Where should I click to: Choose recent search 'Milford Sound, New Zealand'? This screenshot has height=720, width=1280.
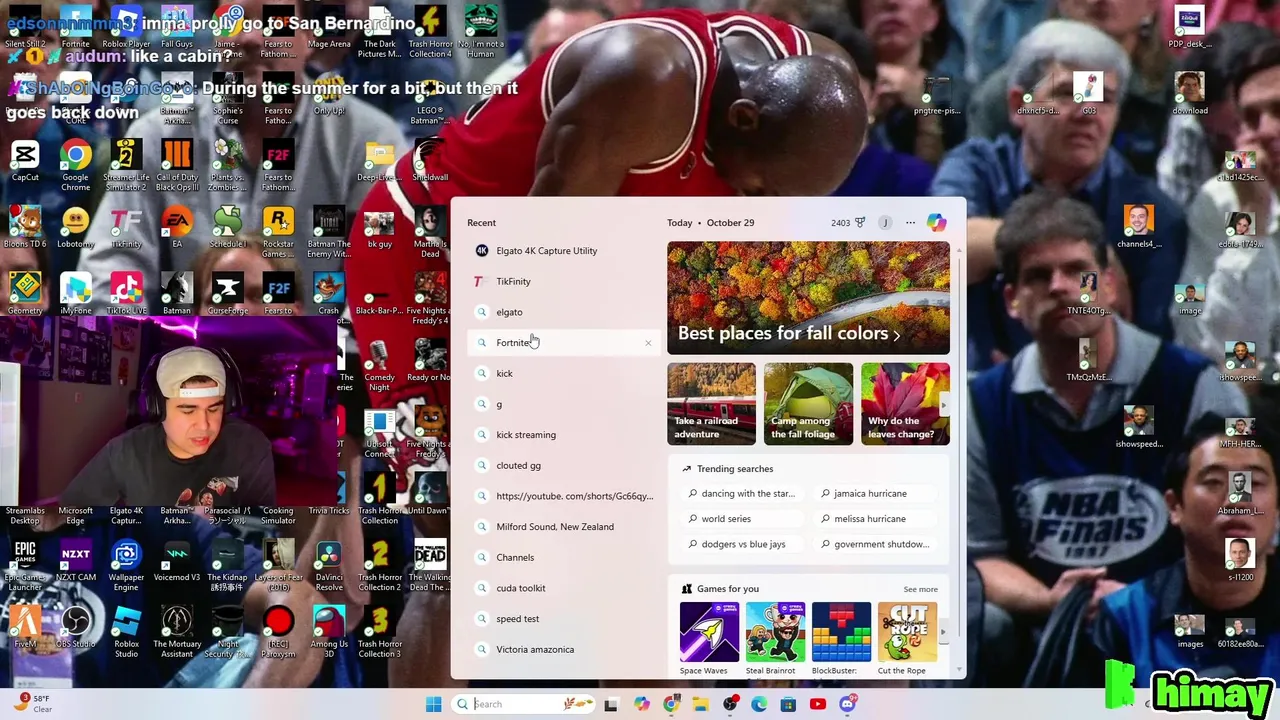coord(563,527)
